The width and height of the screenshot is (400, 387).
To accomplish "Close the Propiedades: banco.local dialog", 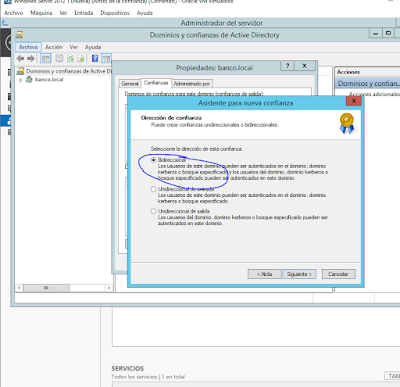I will (x=304, y=66).
